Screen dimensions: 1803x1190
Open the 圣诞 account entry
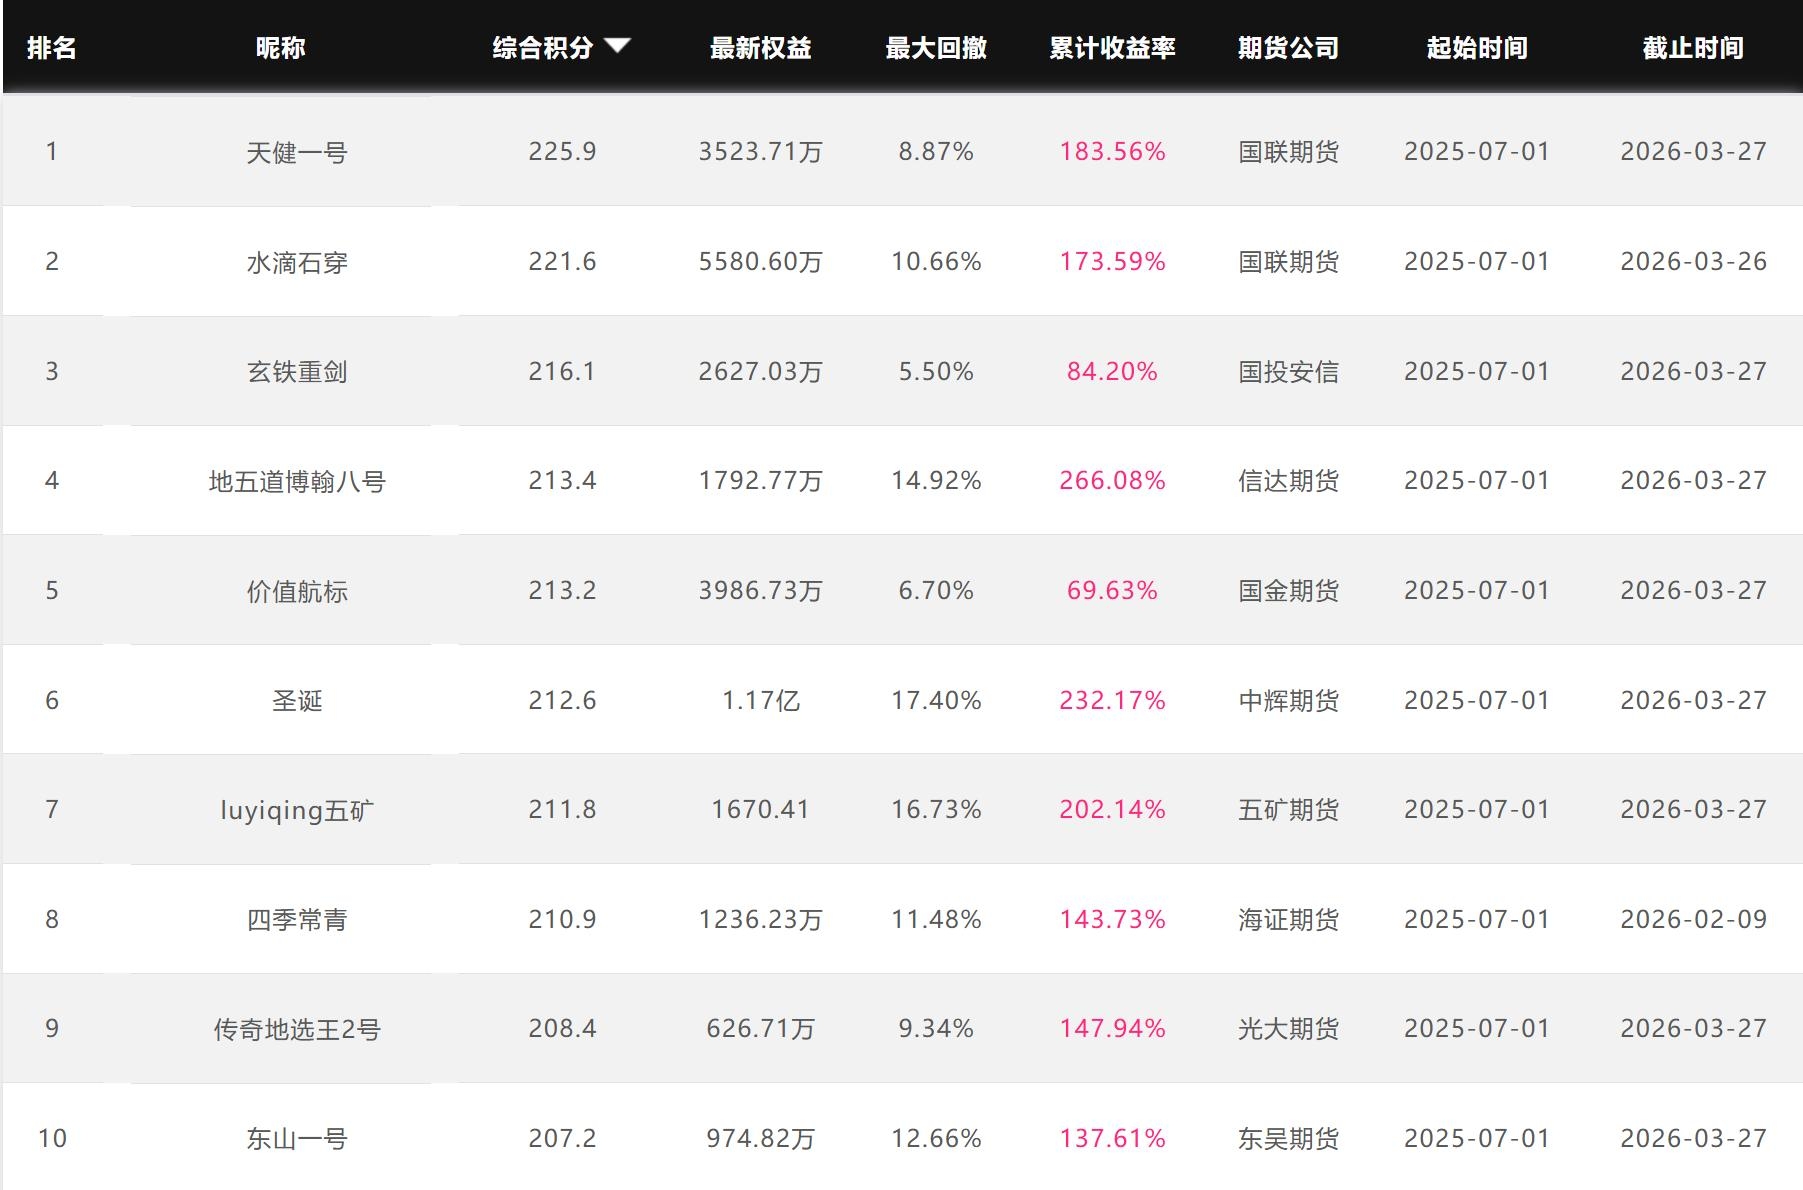297,701
